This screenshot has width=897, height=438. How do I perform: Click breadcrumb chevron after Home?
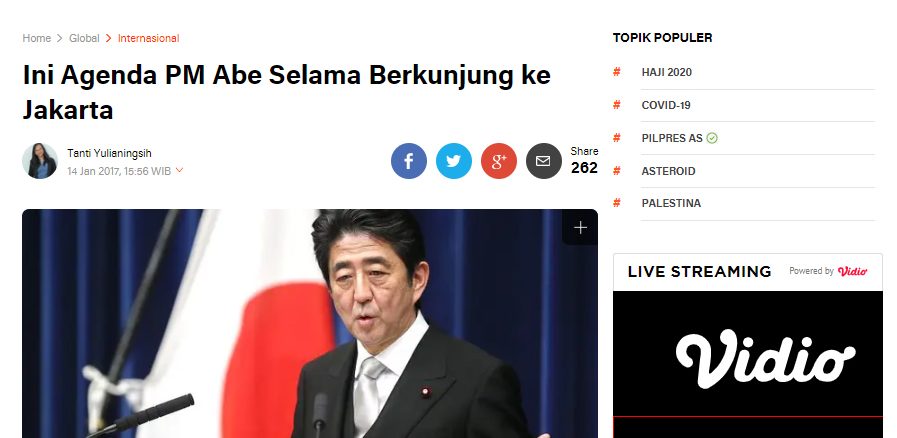click(59, 38)
